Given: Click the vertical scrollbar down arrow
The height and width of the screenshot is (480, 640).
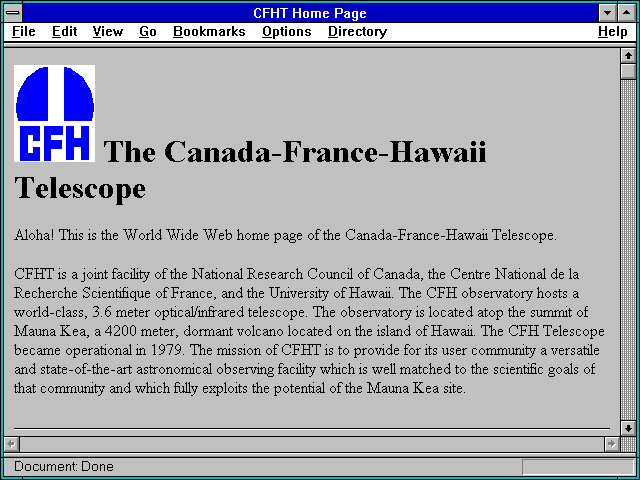Looking at the screenshot, I should tap(628, 428).
